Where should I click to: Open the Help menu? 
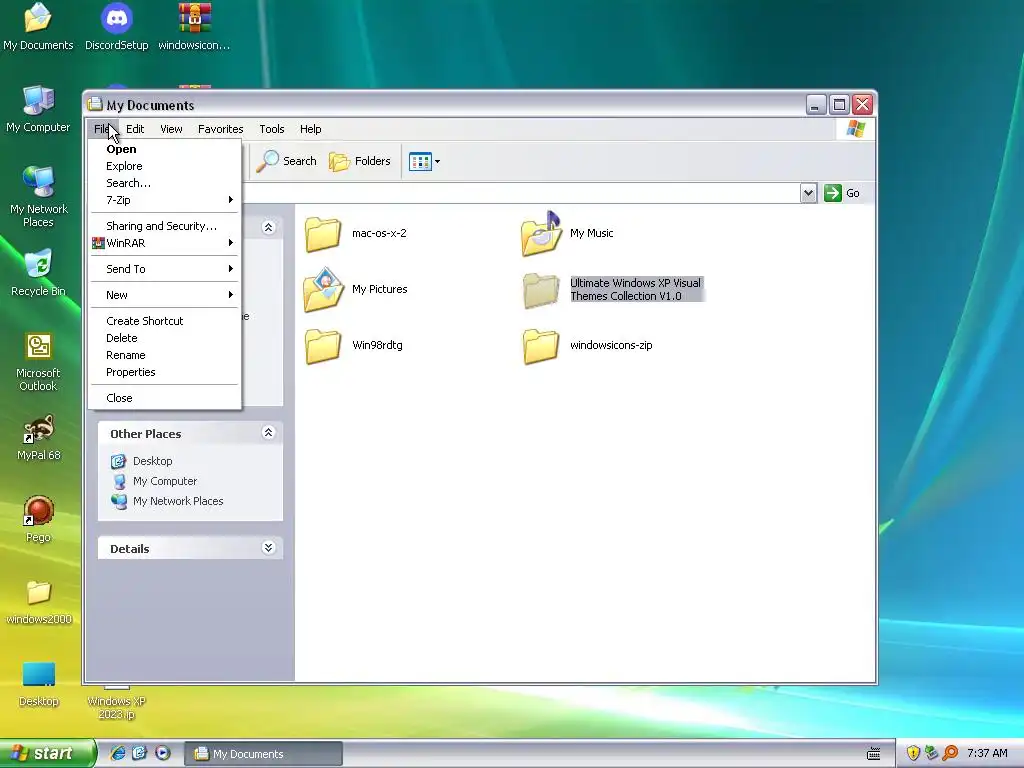[310, 129]
